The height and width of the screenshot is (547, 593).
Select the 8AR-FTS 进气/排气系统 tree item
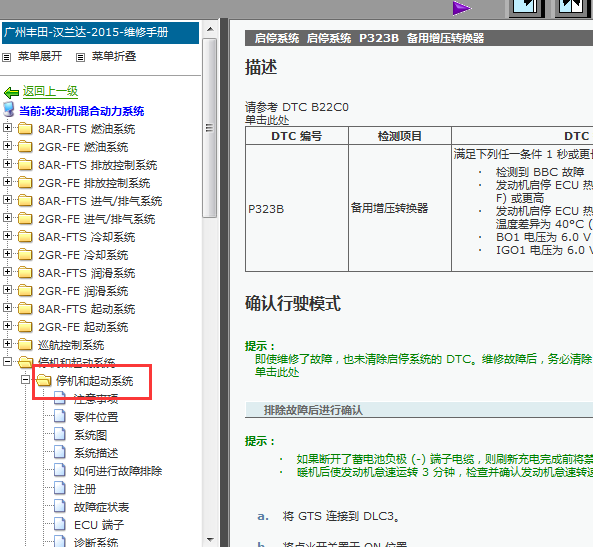[x=100, y=201]
